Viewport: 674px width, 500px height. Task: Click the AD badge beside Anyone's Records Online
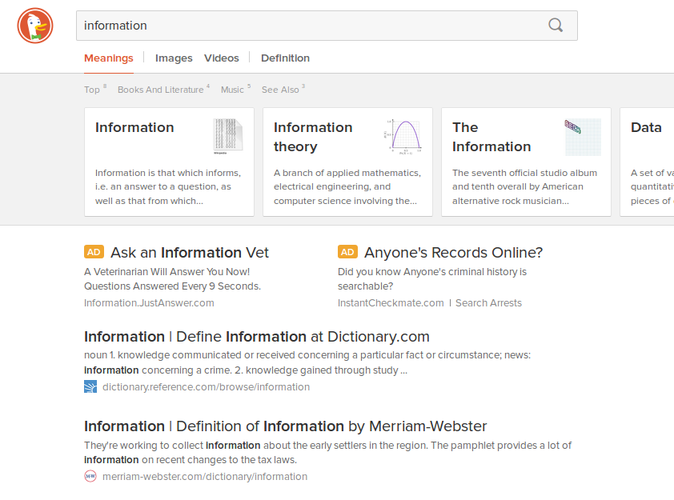coord(348,252)
